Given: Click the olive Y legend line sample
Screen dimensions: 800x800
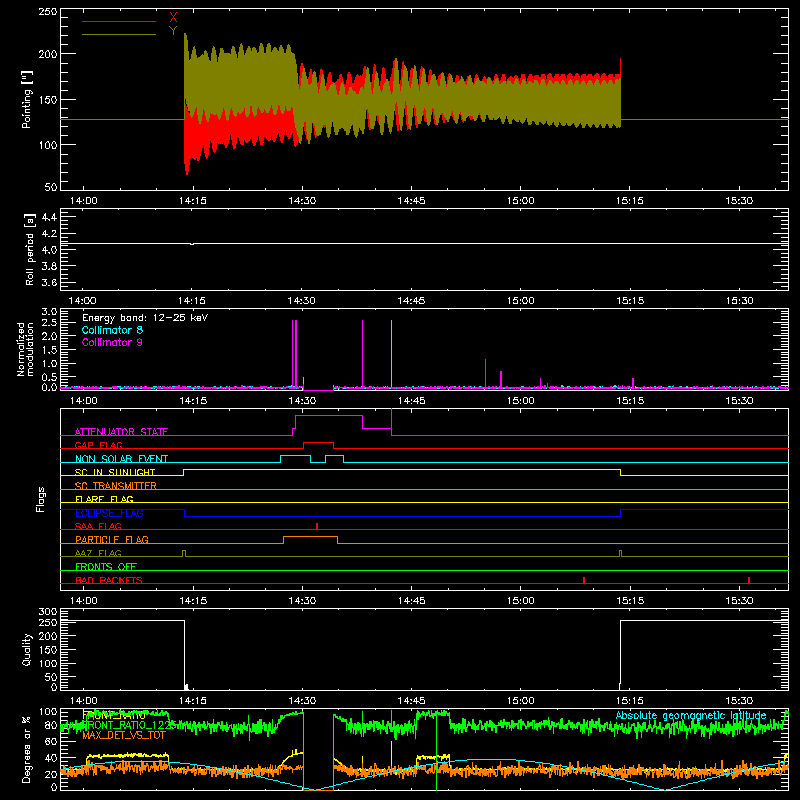Looking at the screenshot, I should tap(119, 35).
